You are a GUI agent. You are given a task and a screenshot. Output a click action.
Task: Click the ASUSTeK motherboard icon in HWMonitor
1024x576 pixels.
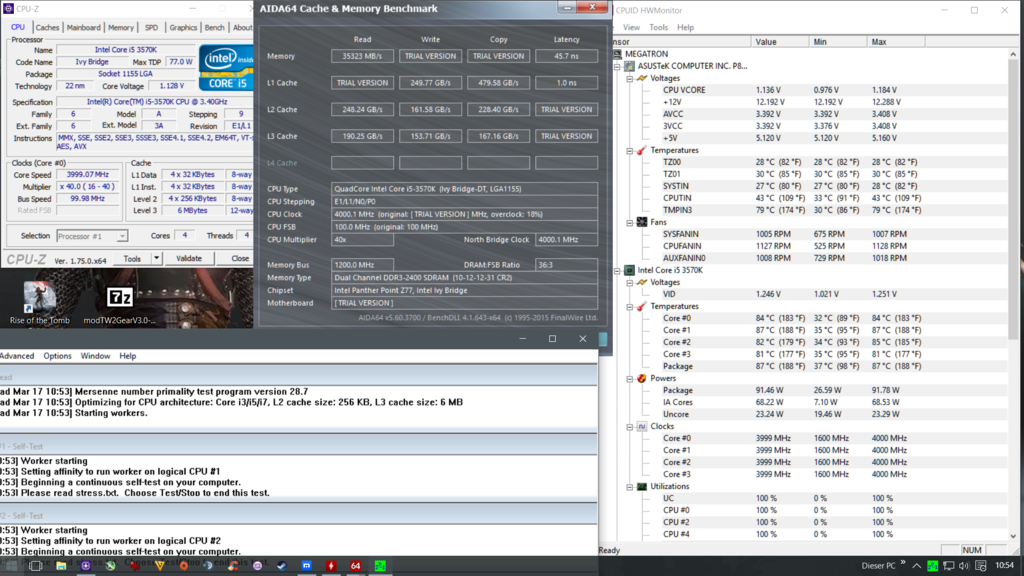(x=630, y=66)
